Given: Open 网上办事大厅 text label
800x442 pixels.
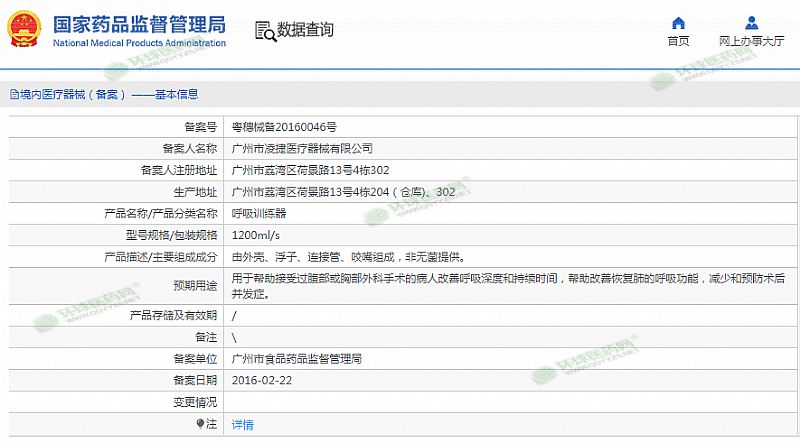Looking at the screenshot, I should click(752, 42).
